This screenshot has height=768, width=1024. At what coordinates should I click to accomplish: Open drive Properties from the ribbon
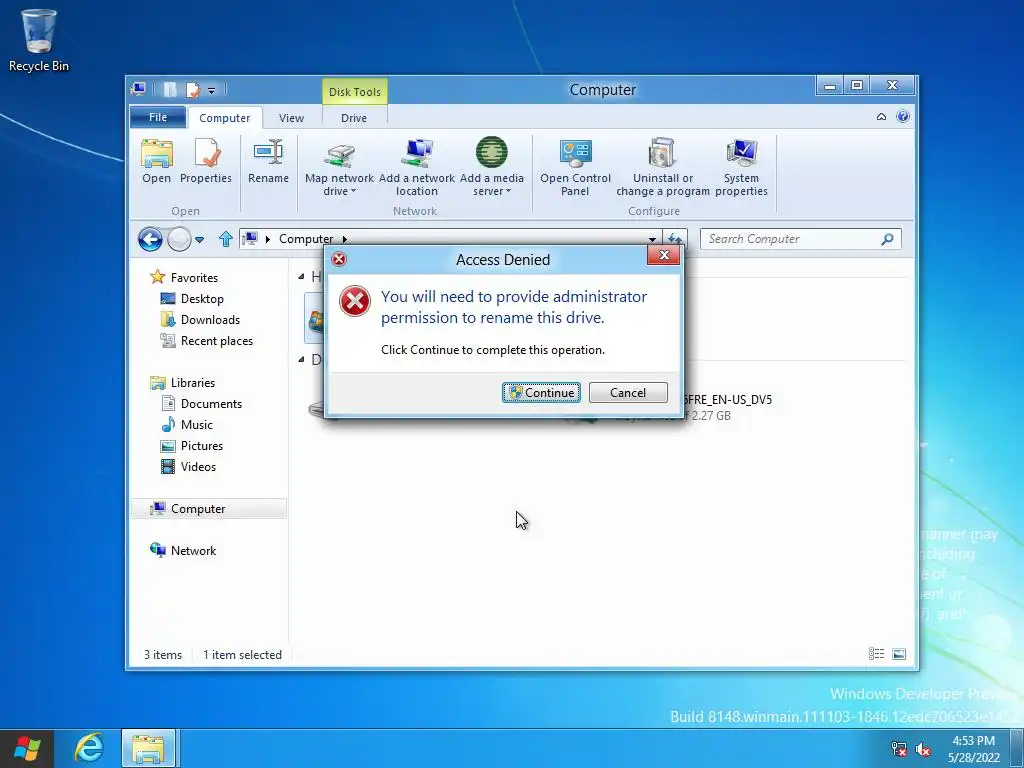point(206,161)
